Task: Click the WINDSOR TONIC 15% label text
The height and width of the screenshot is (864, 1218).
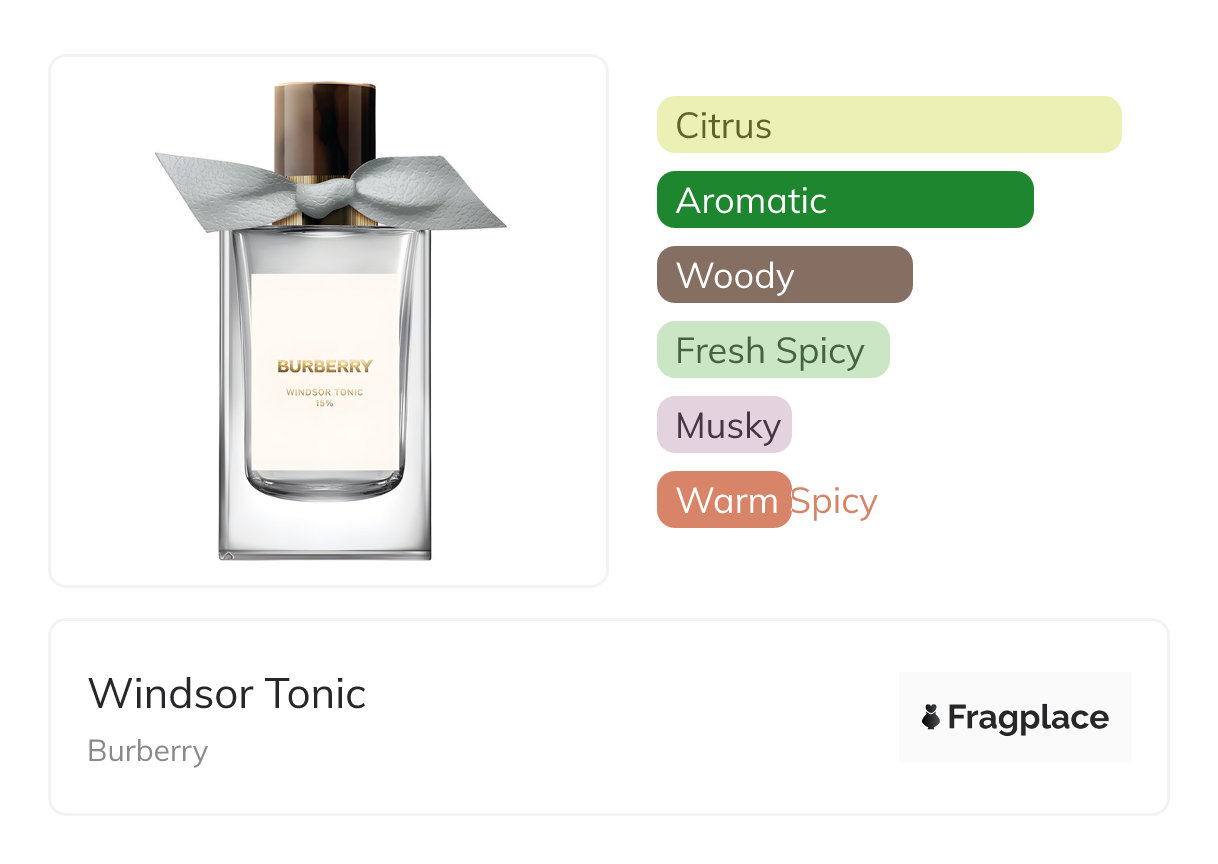Action: point(325,397)
